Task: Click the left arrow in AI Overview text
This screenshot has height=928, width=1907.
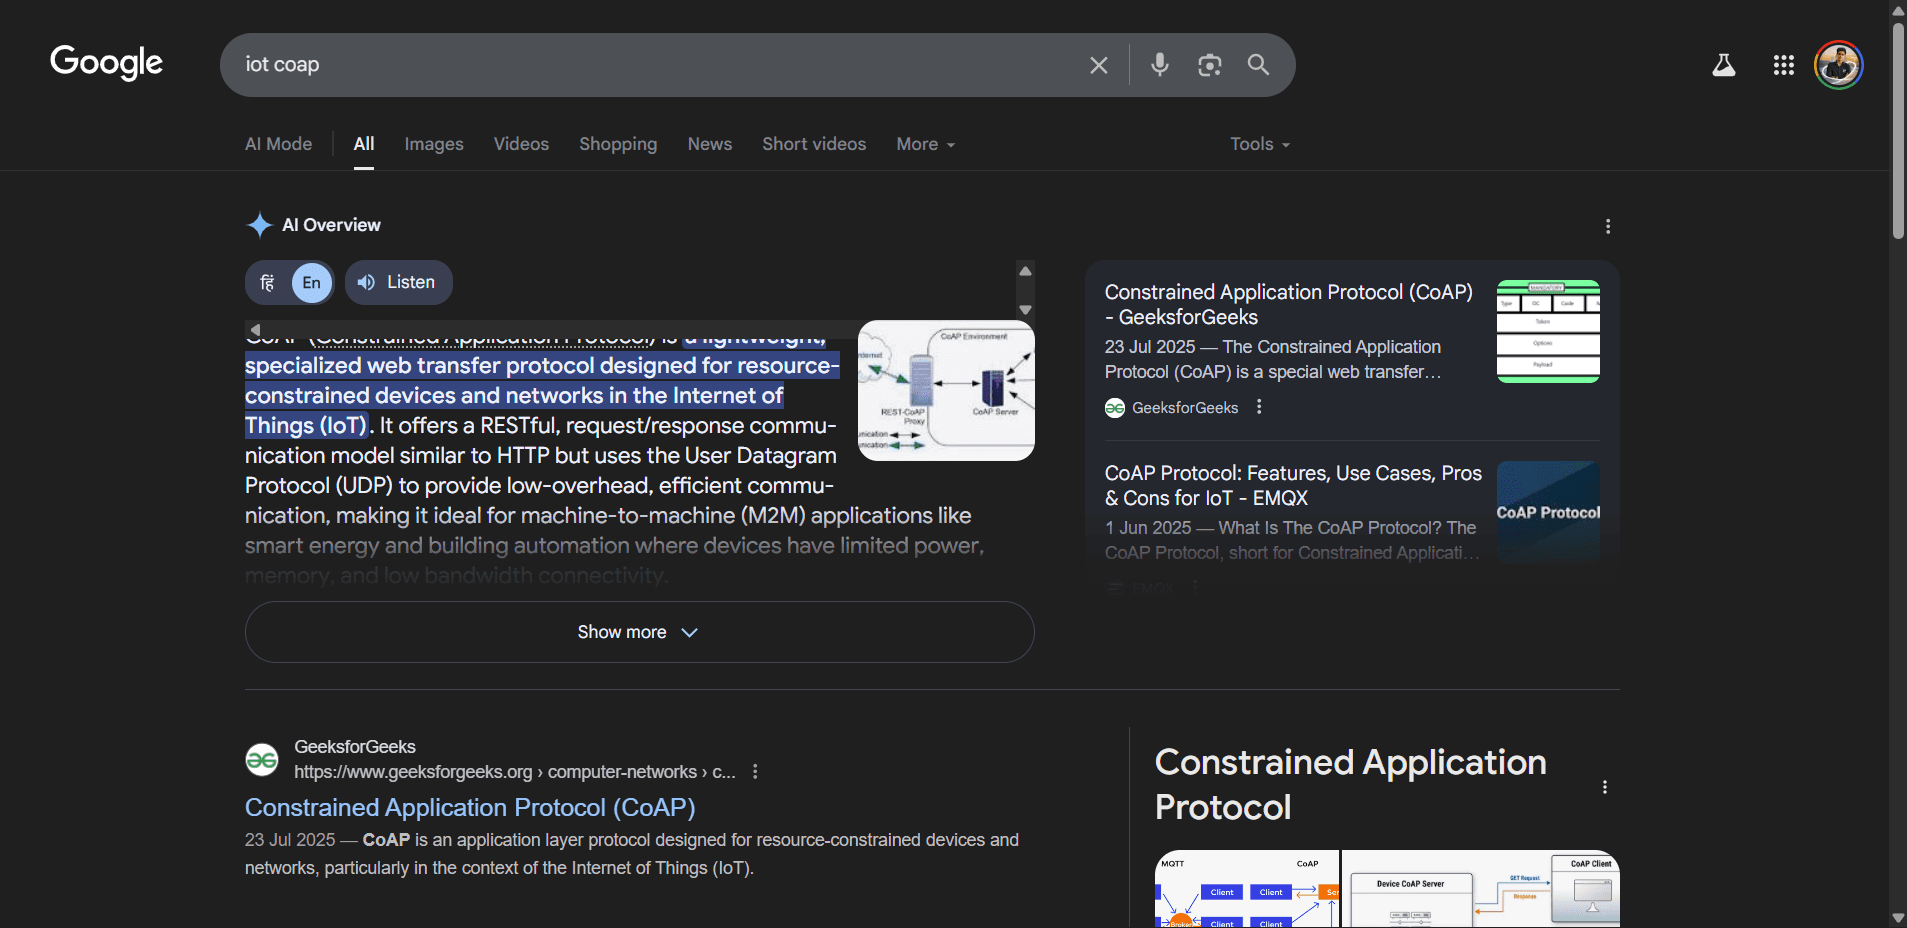Action: [255, 329]
